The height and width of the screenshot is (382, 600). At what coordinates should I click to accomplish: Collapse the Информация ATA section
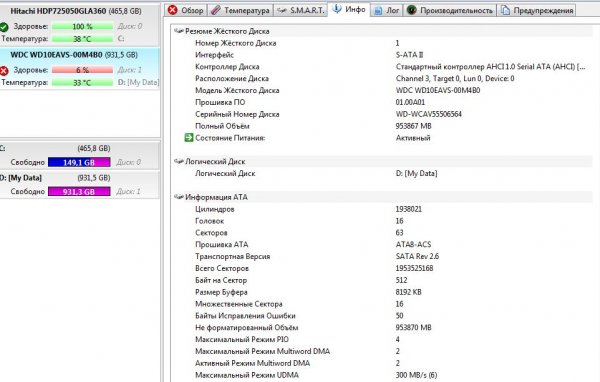179,197
